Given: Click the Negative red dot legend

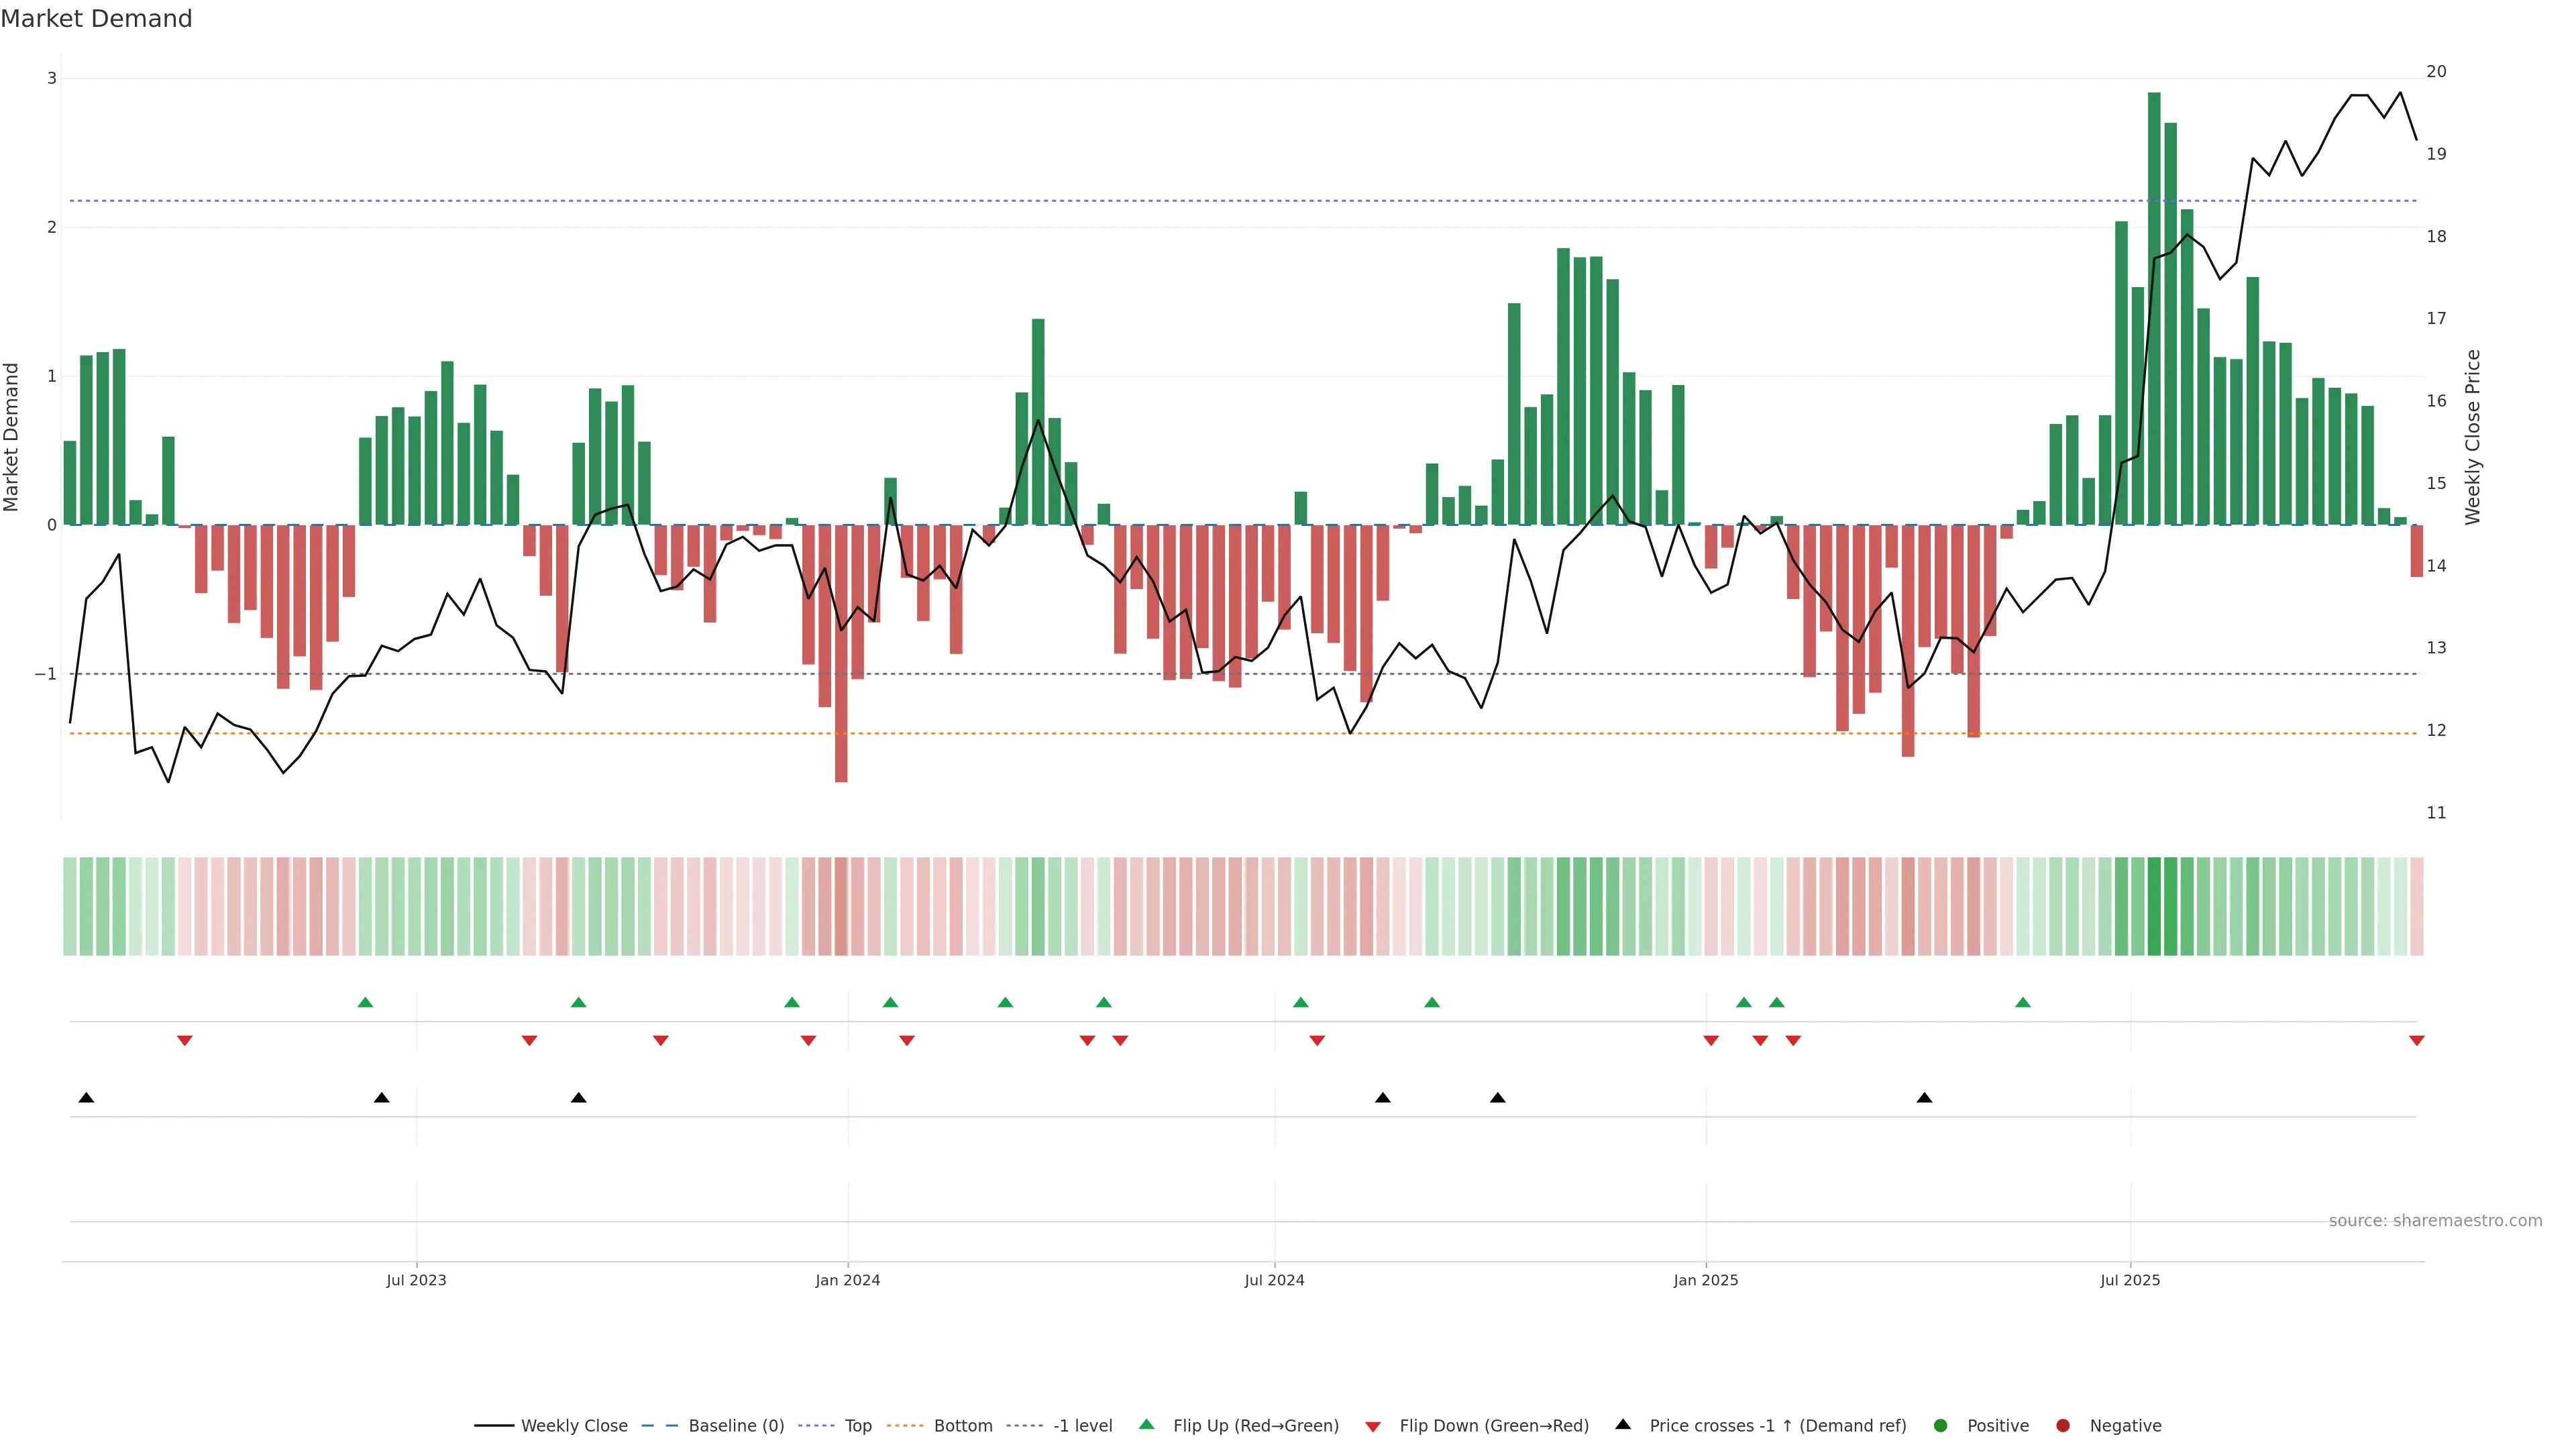Looking at the screenshot, I should [x=2063, y=1425].
